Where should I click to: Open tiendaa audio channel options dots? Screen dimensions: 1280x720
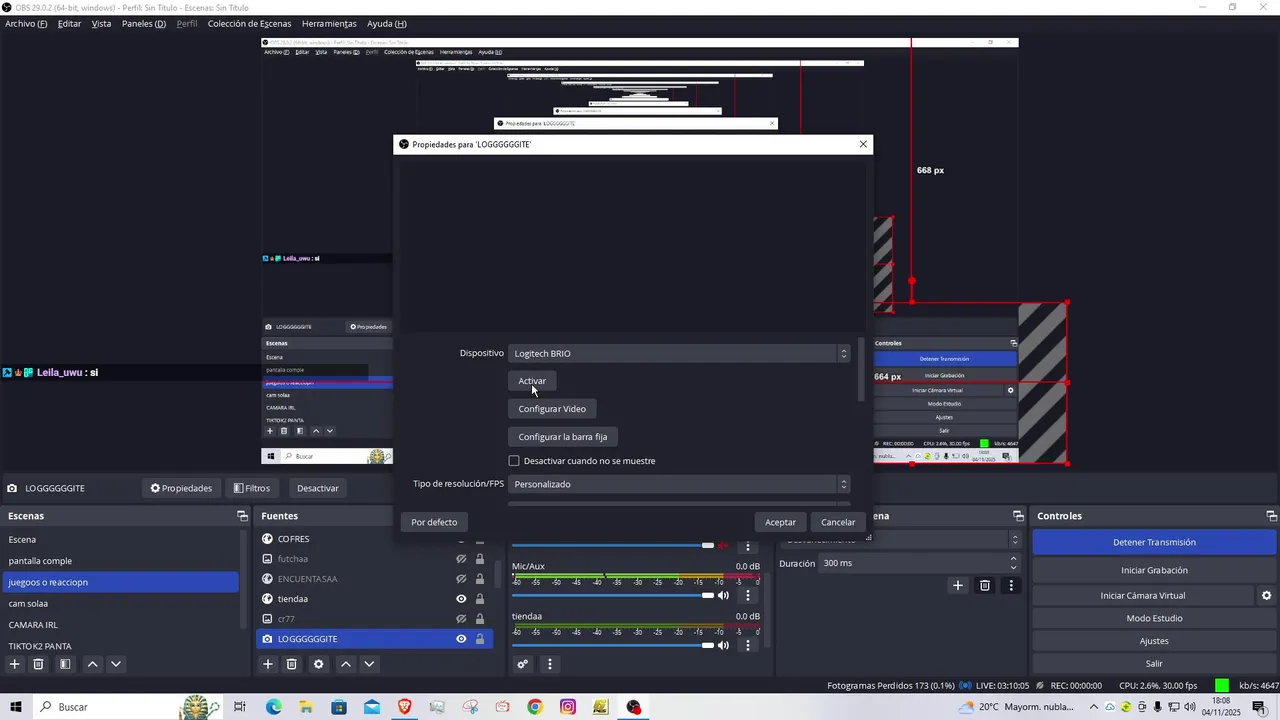748,646
